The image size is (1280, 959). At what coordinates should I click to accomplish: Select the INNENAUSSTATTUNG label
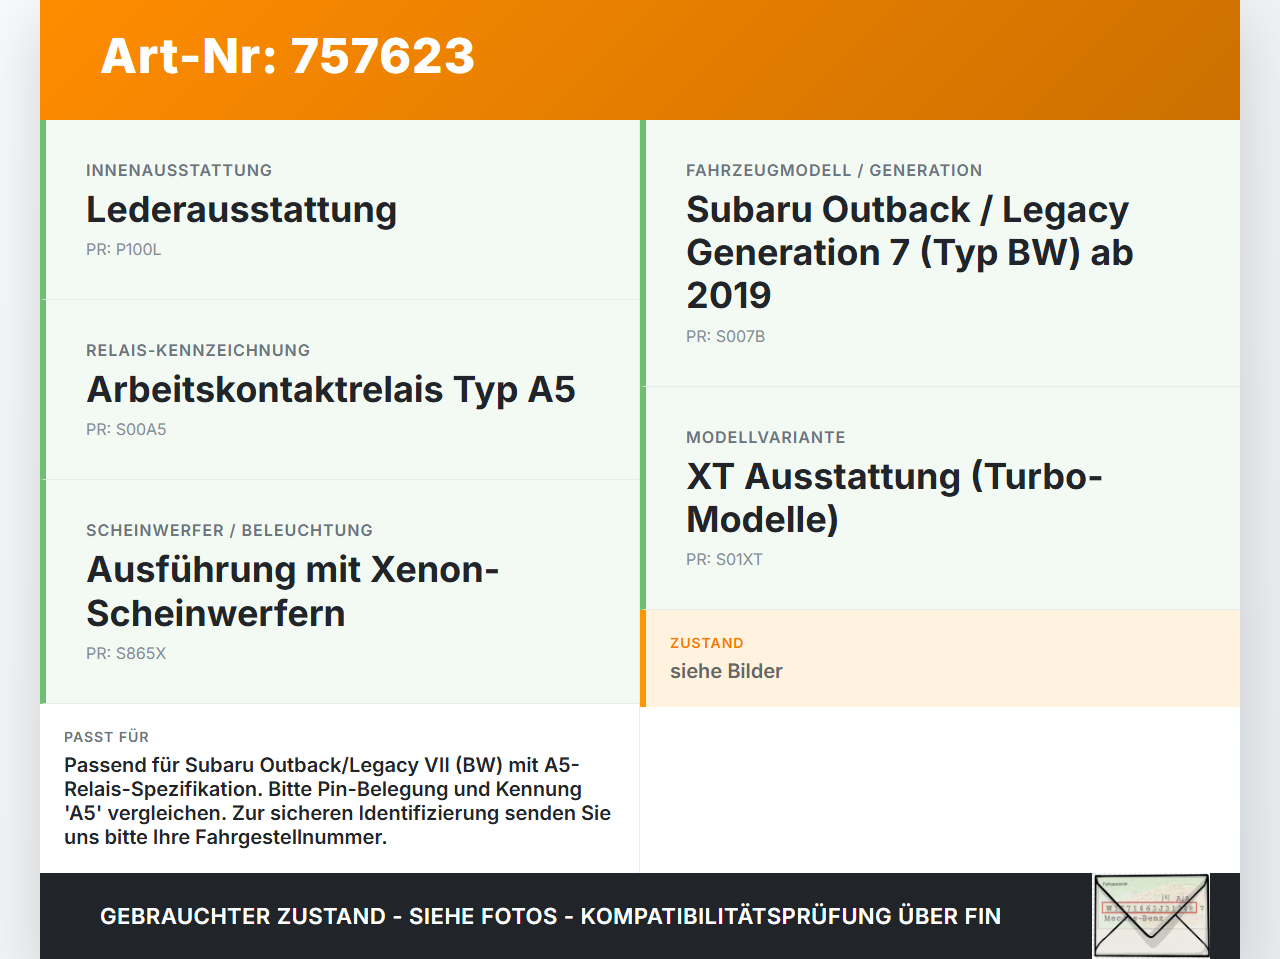[179, 170]
